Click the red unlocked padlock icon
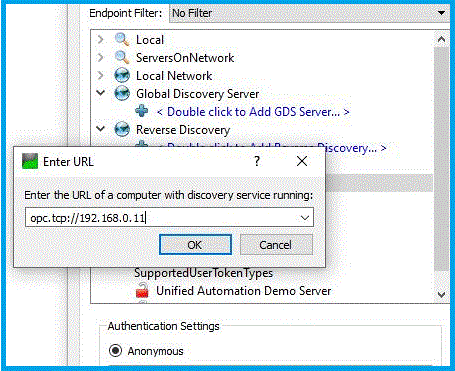This screenshot has height=371, width=455. click(142, 290)
